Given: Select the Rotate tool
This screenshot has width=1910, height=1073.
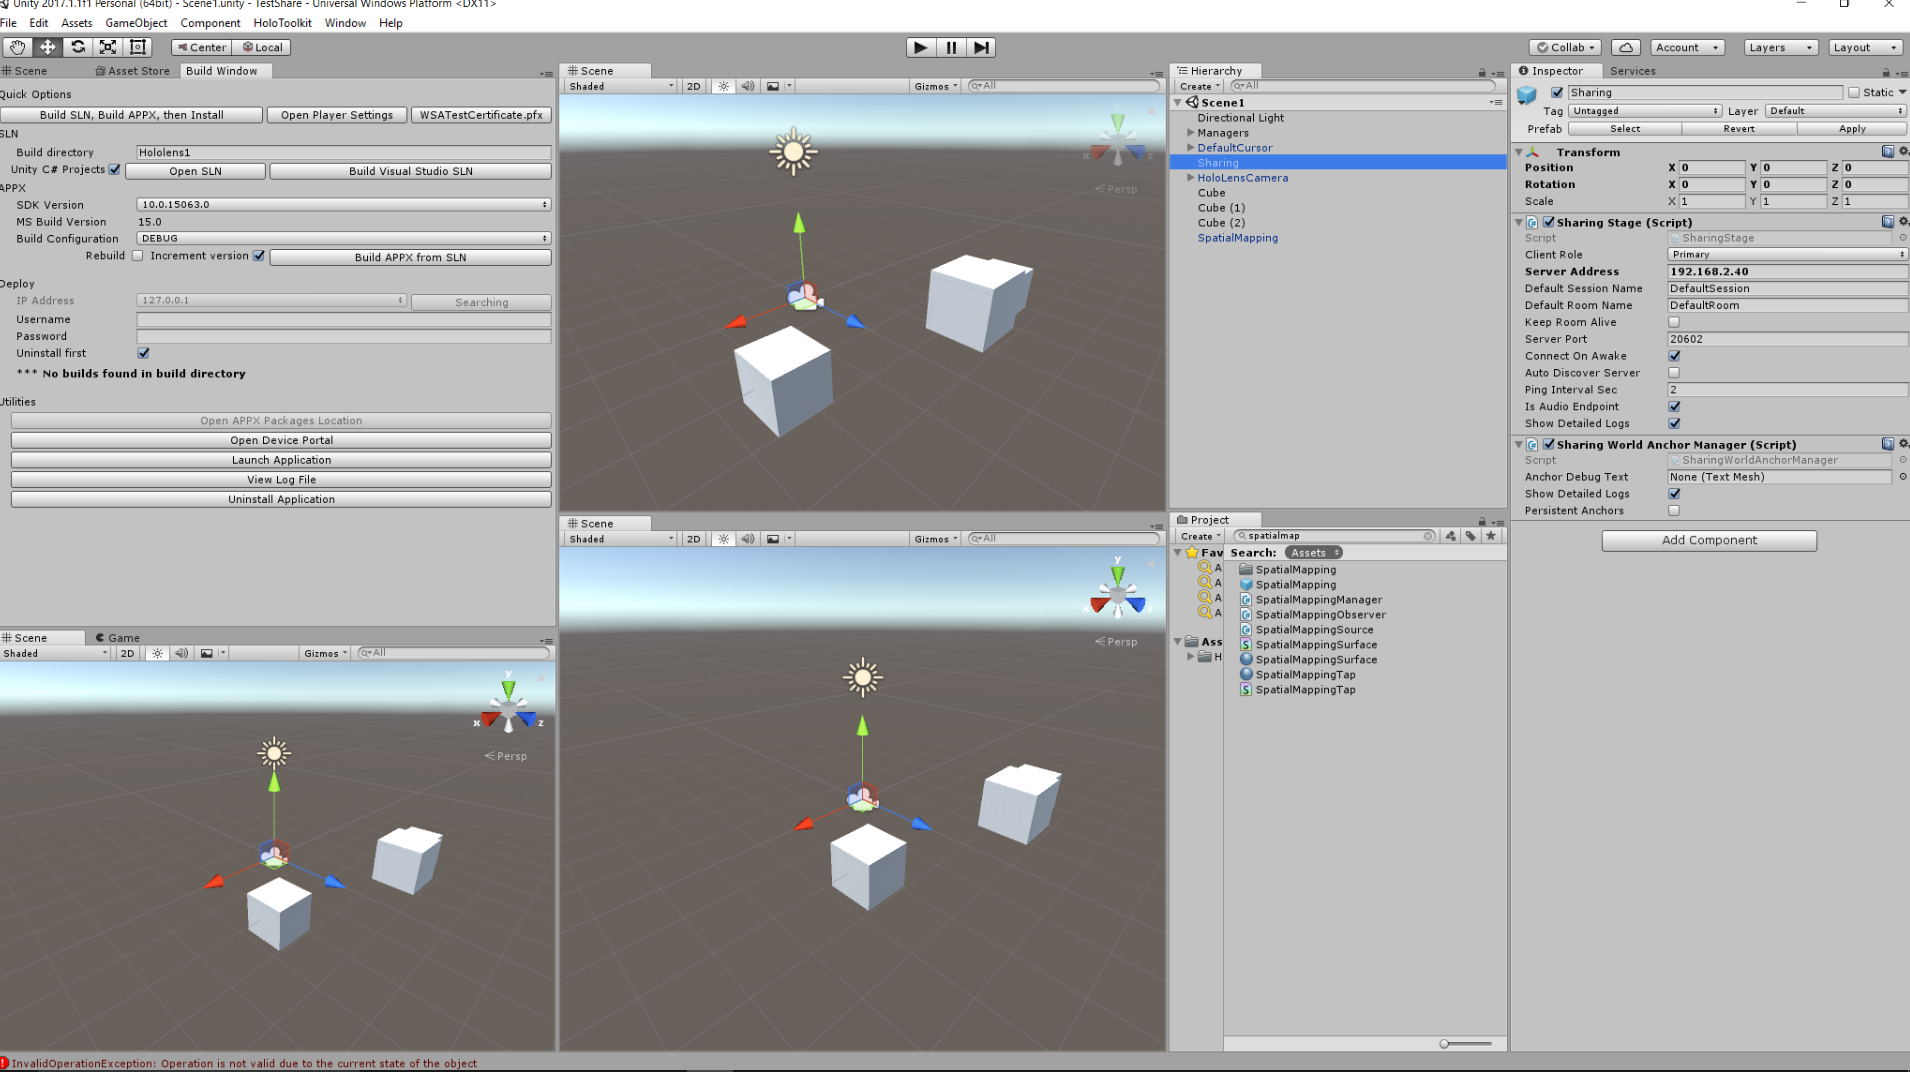Looking at the screenshot, I should [x=78, y=47].
